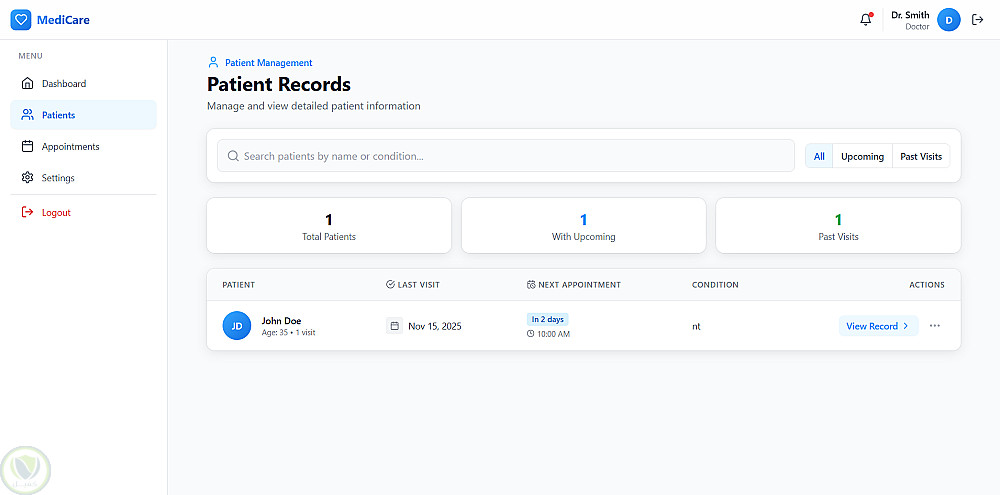1000x495 pixels.
Task: Click the ACTIONS column header
Action: 927,284
